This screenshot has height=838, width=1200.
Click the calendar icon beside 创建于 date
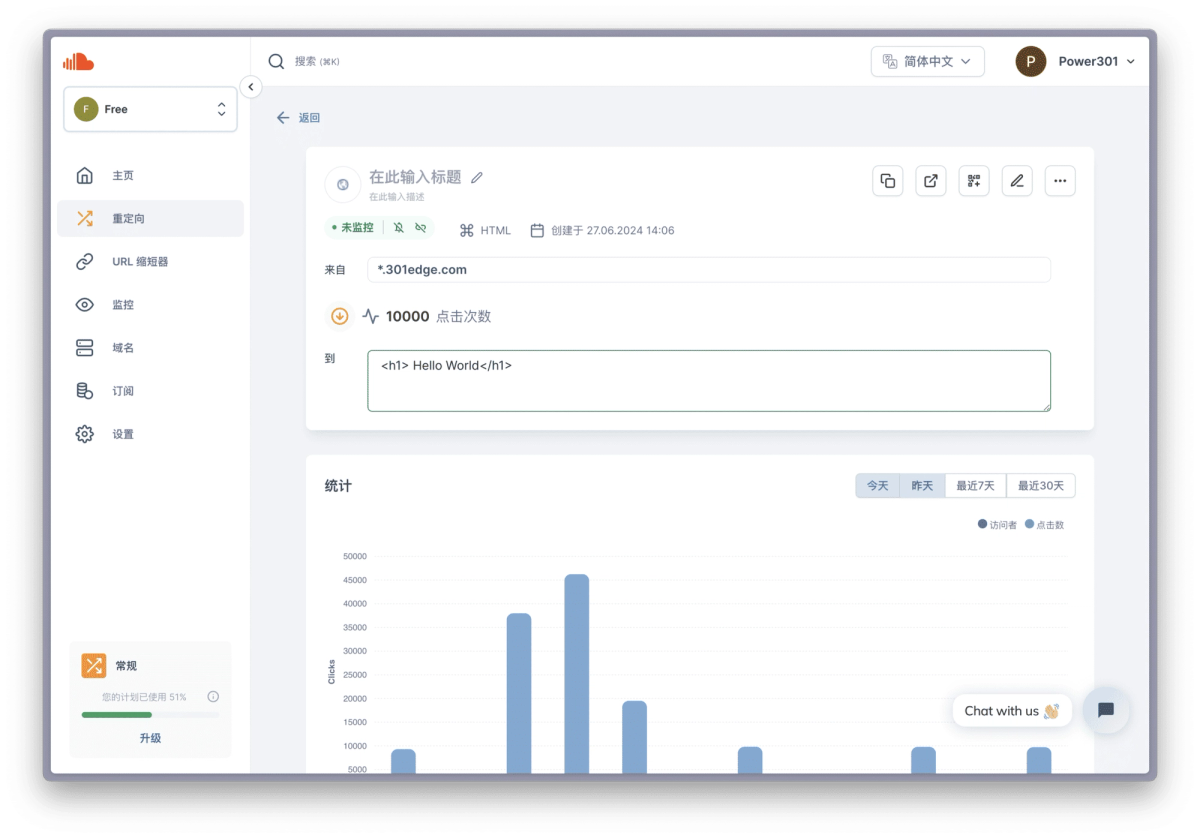tap(537, 230)
